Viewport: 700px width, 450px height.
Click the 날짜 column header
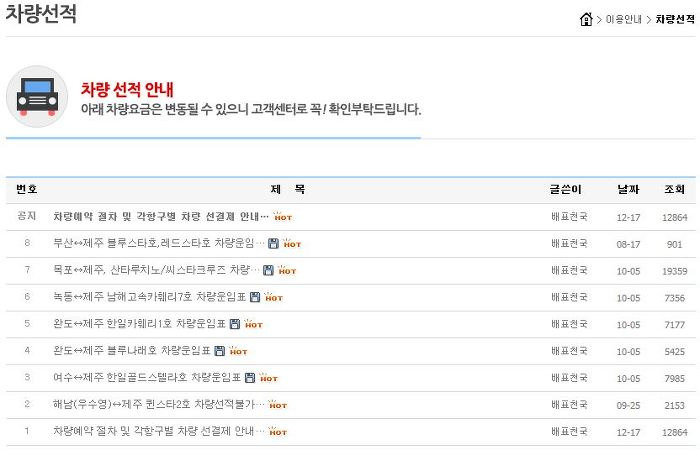(x=628, y=189)
